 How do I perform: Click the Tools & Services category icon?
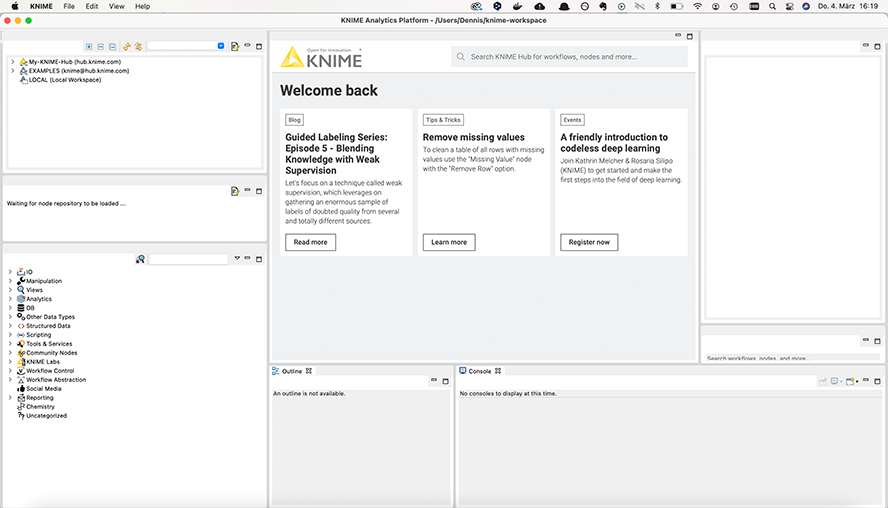point(21,344)
